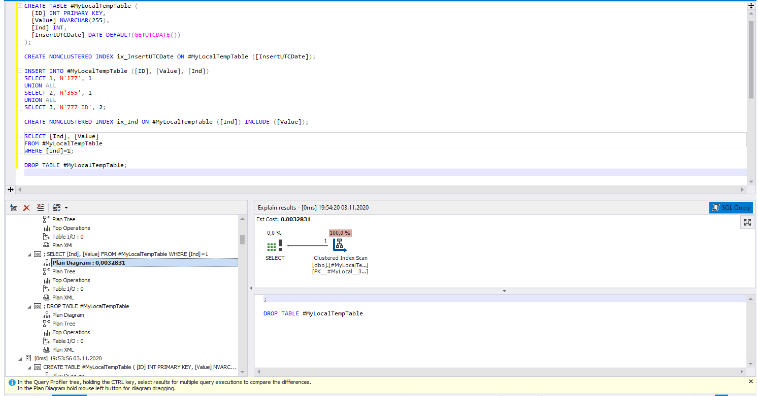Collapse the SELECT [Ind], [Value] query node
Viewport: 758px width, 396px height.
(x=29, y=254)
